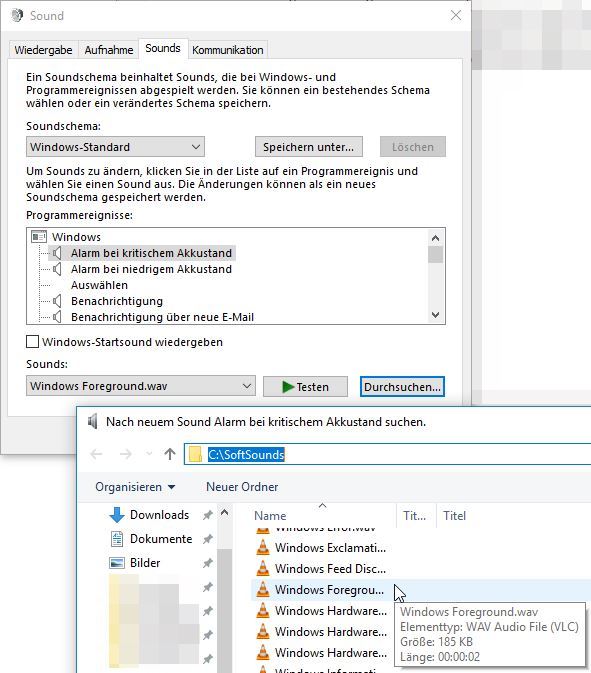The image size is (591, 673).
Task: Open Dokumente in the navigation pane
Action: pos(161,539)
